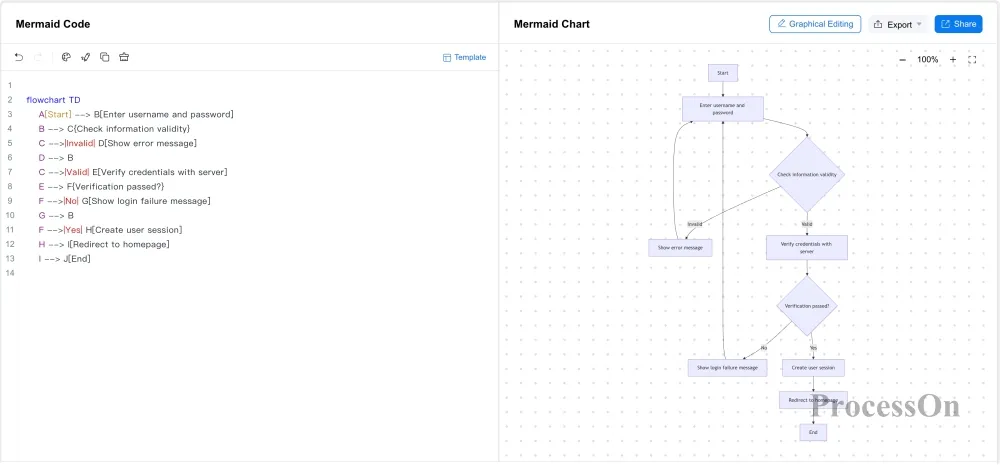Click Verify credentials with server node
Viewport: 1000px width, 465px height.
point(807,247)
